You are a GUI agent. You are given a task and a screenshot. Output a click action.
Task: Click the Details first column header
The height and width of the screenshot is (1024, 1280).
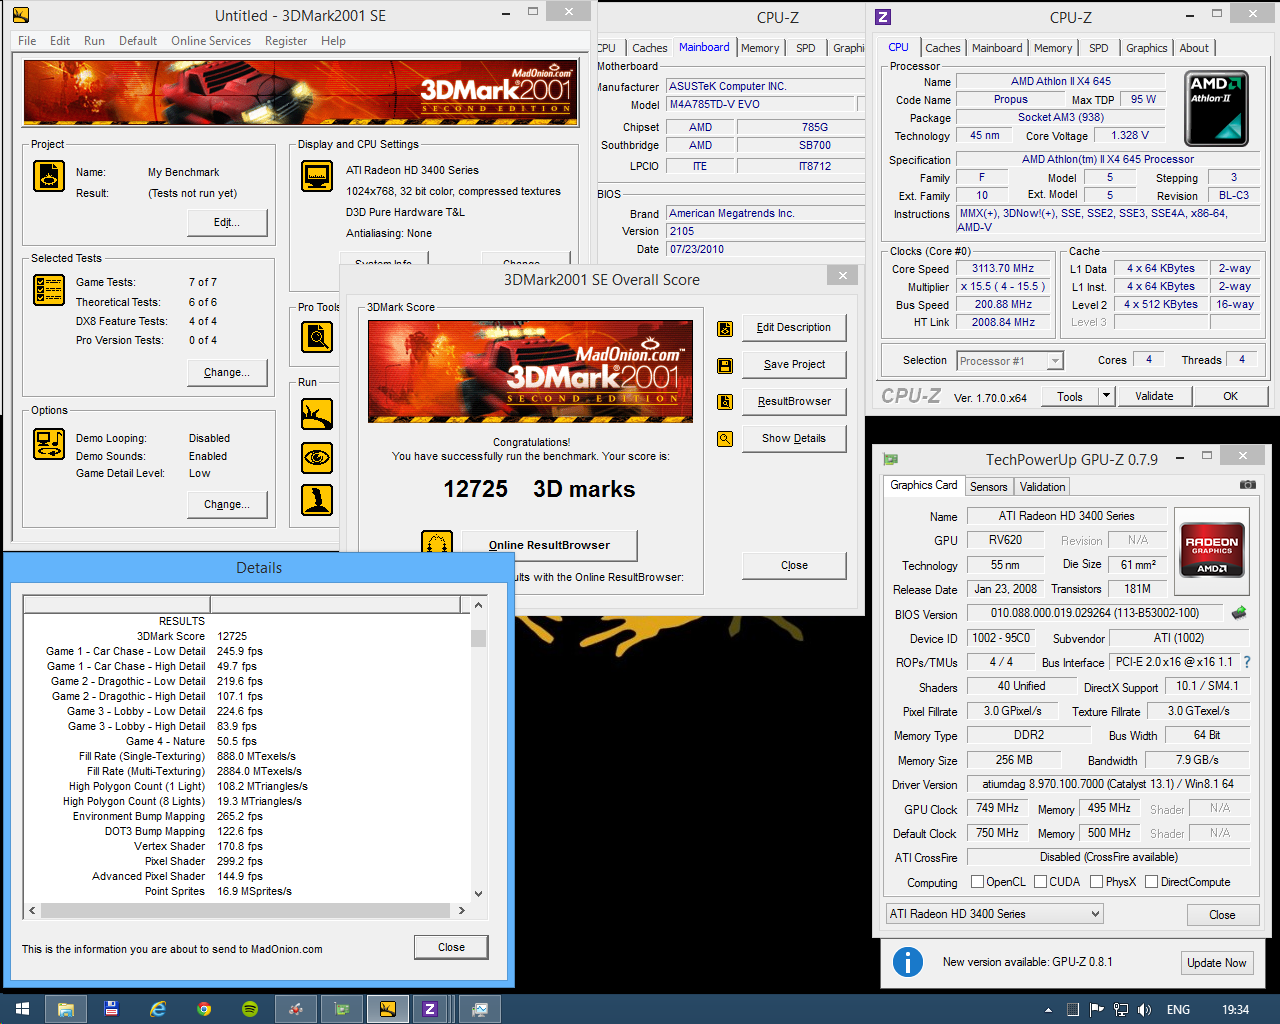[x=117, y=604]
